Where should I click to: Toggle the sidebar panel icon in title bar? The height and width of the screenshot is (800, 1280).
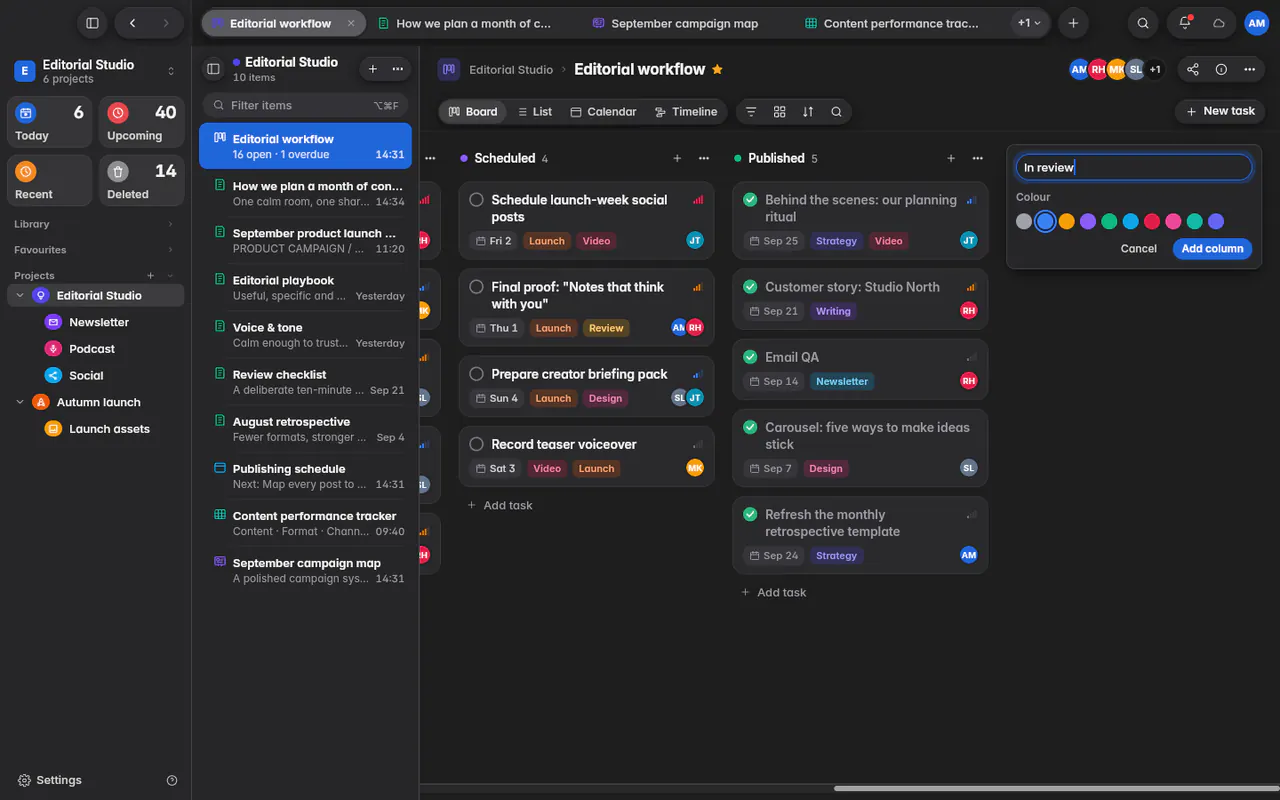92,23
